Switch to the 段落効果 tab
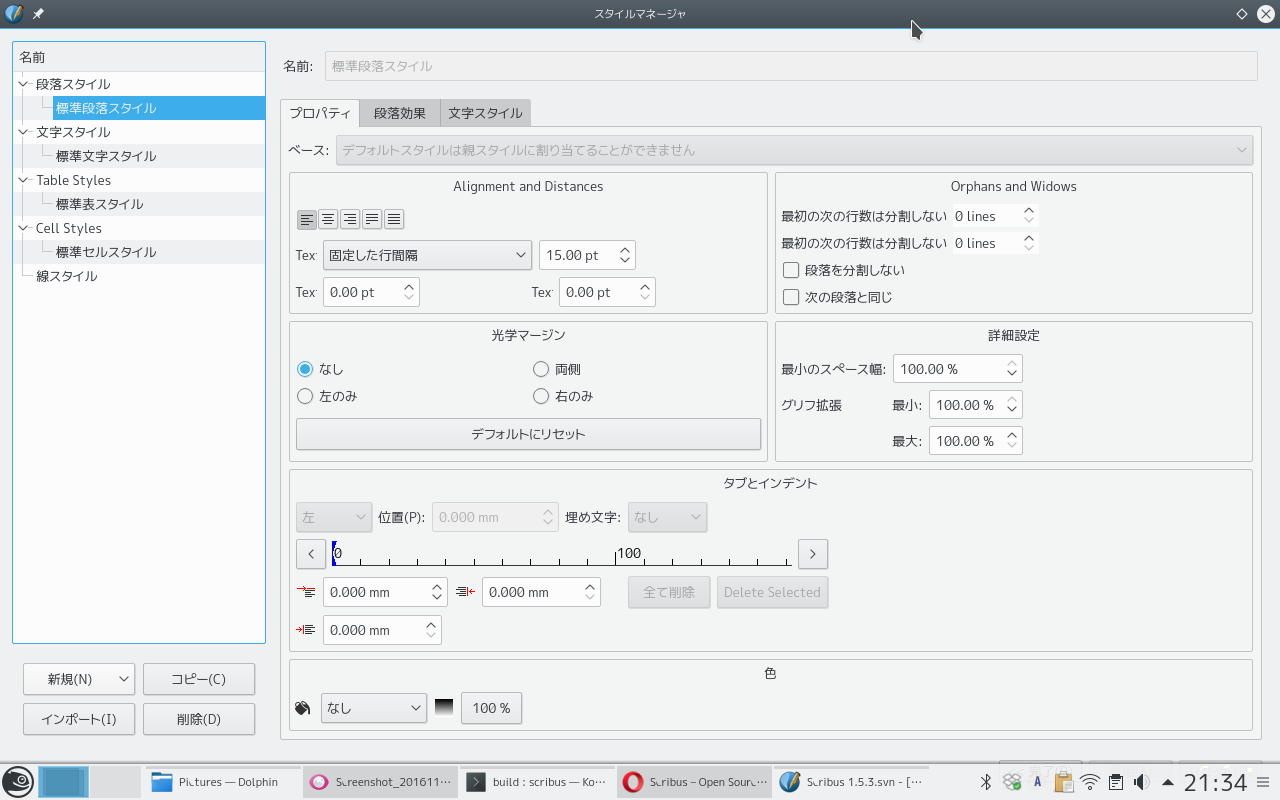 [x=400, y=113]
